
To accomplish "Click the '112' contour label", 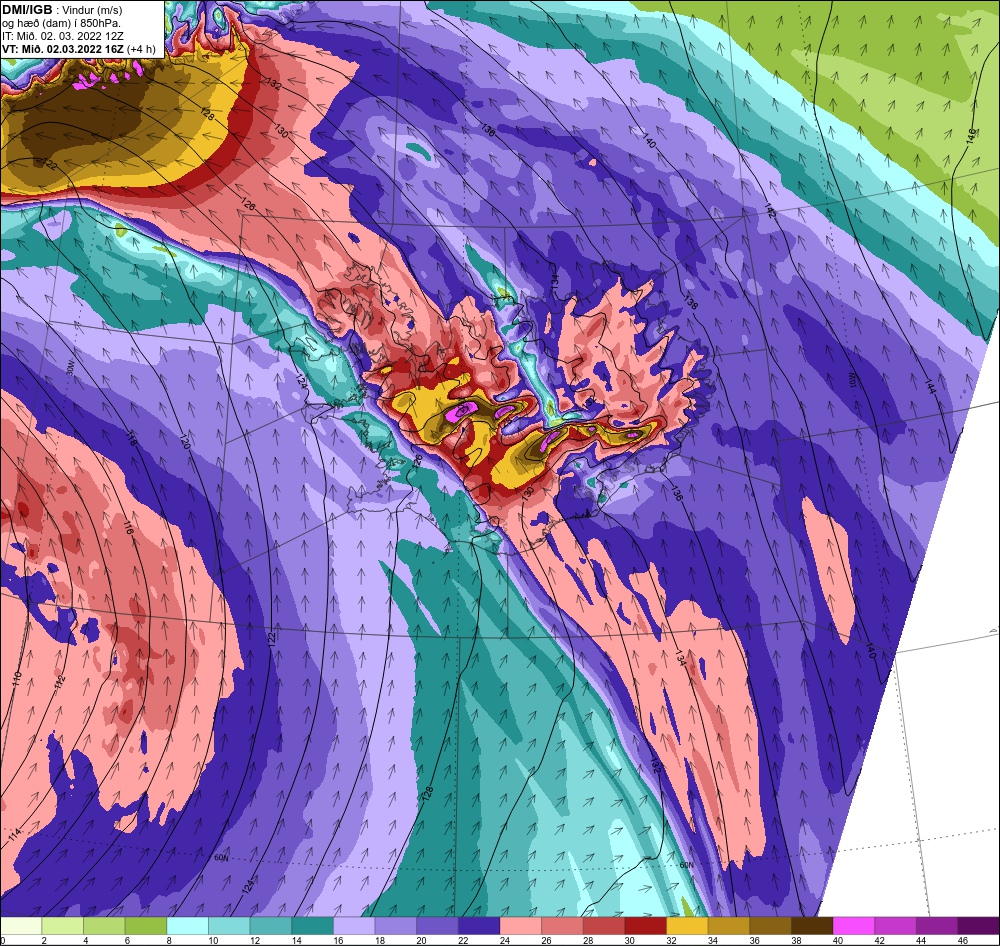I will click(x=60, y=681).
